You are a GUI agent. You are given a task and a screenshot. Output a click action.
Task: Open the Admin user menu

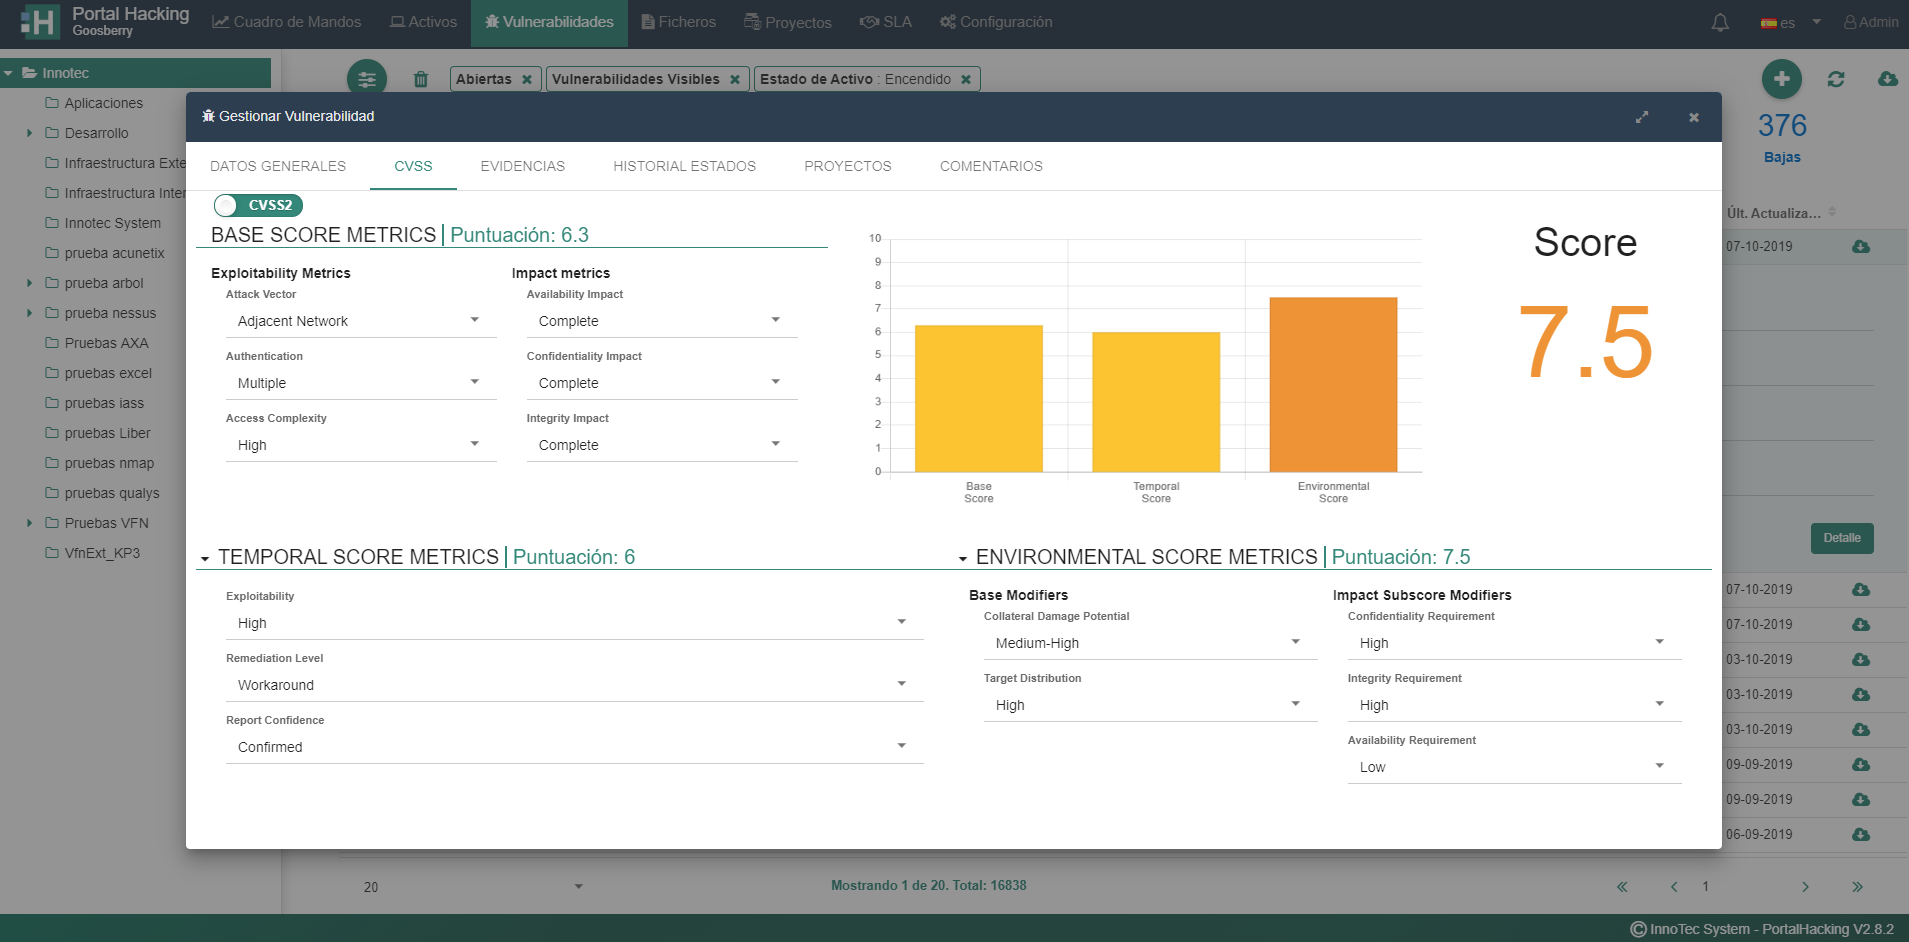click(1871, 22)
